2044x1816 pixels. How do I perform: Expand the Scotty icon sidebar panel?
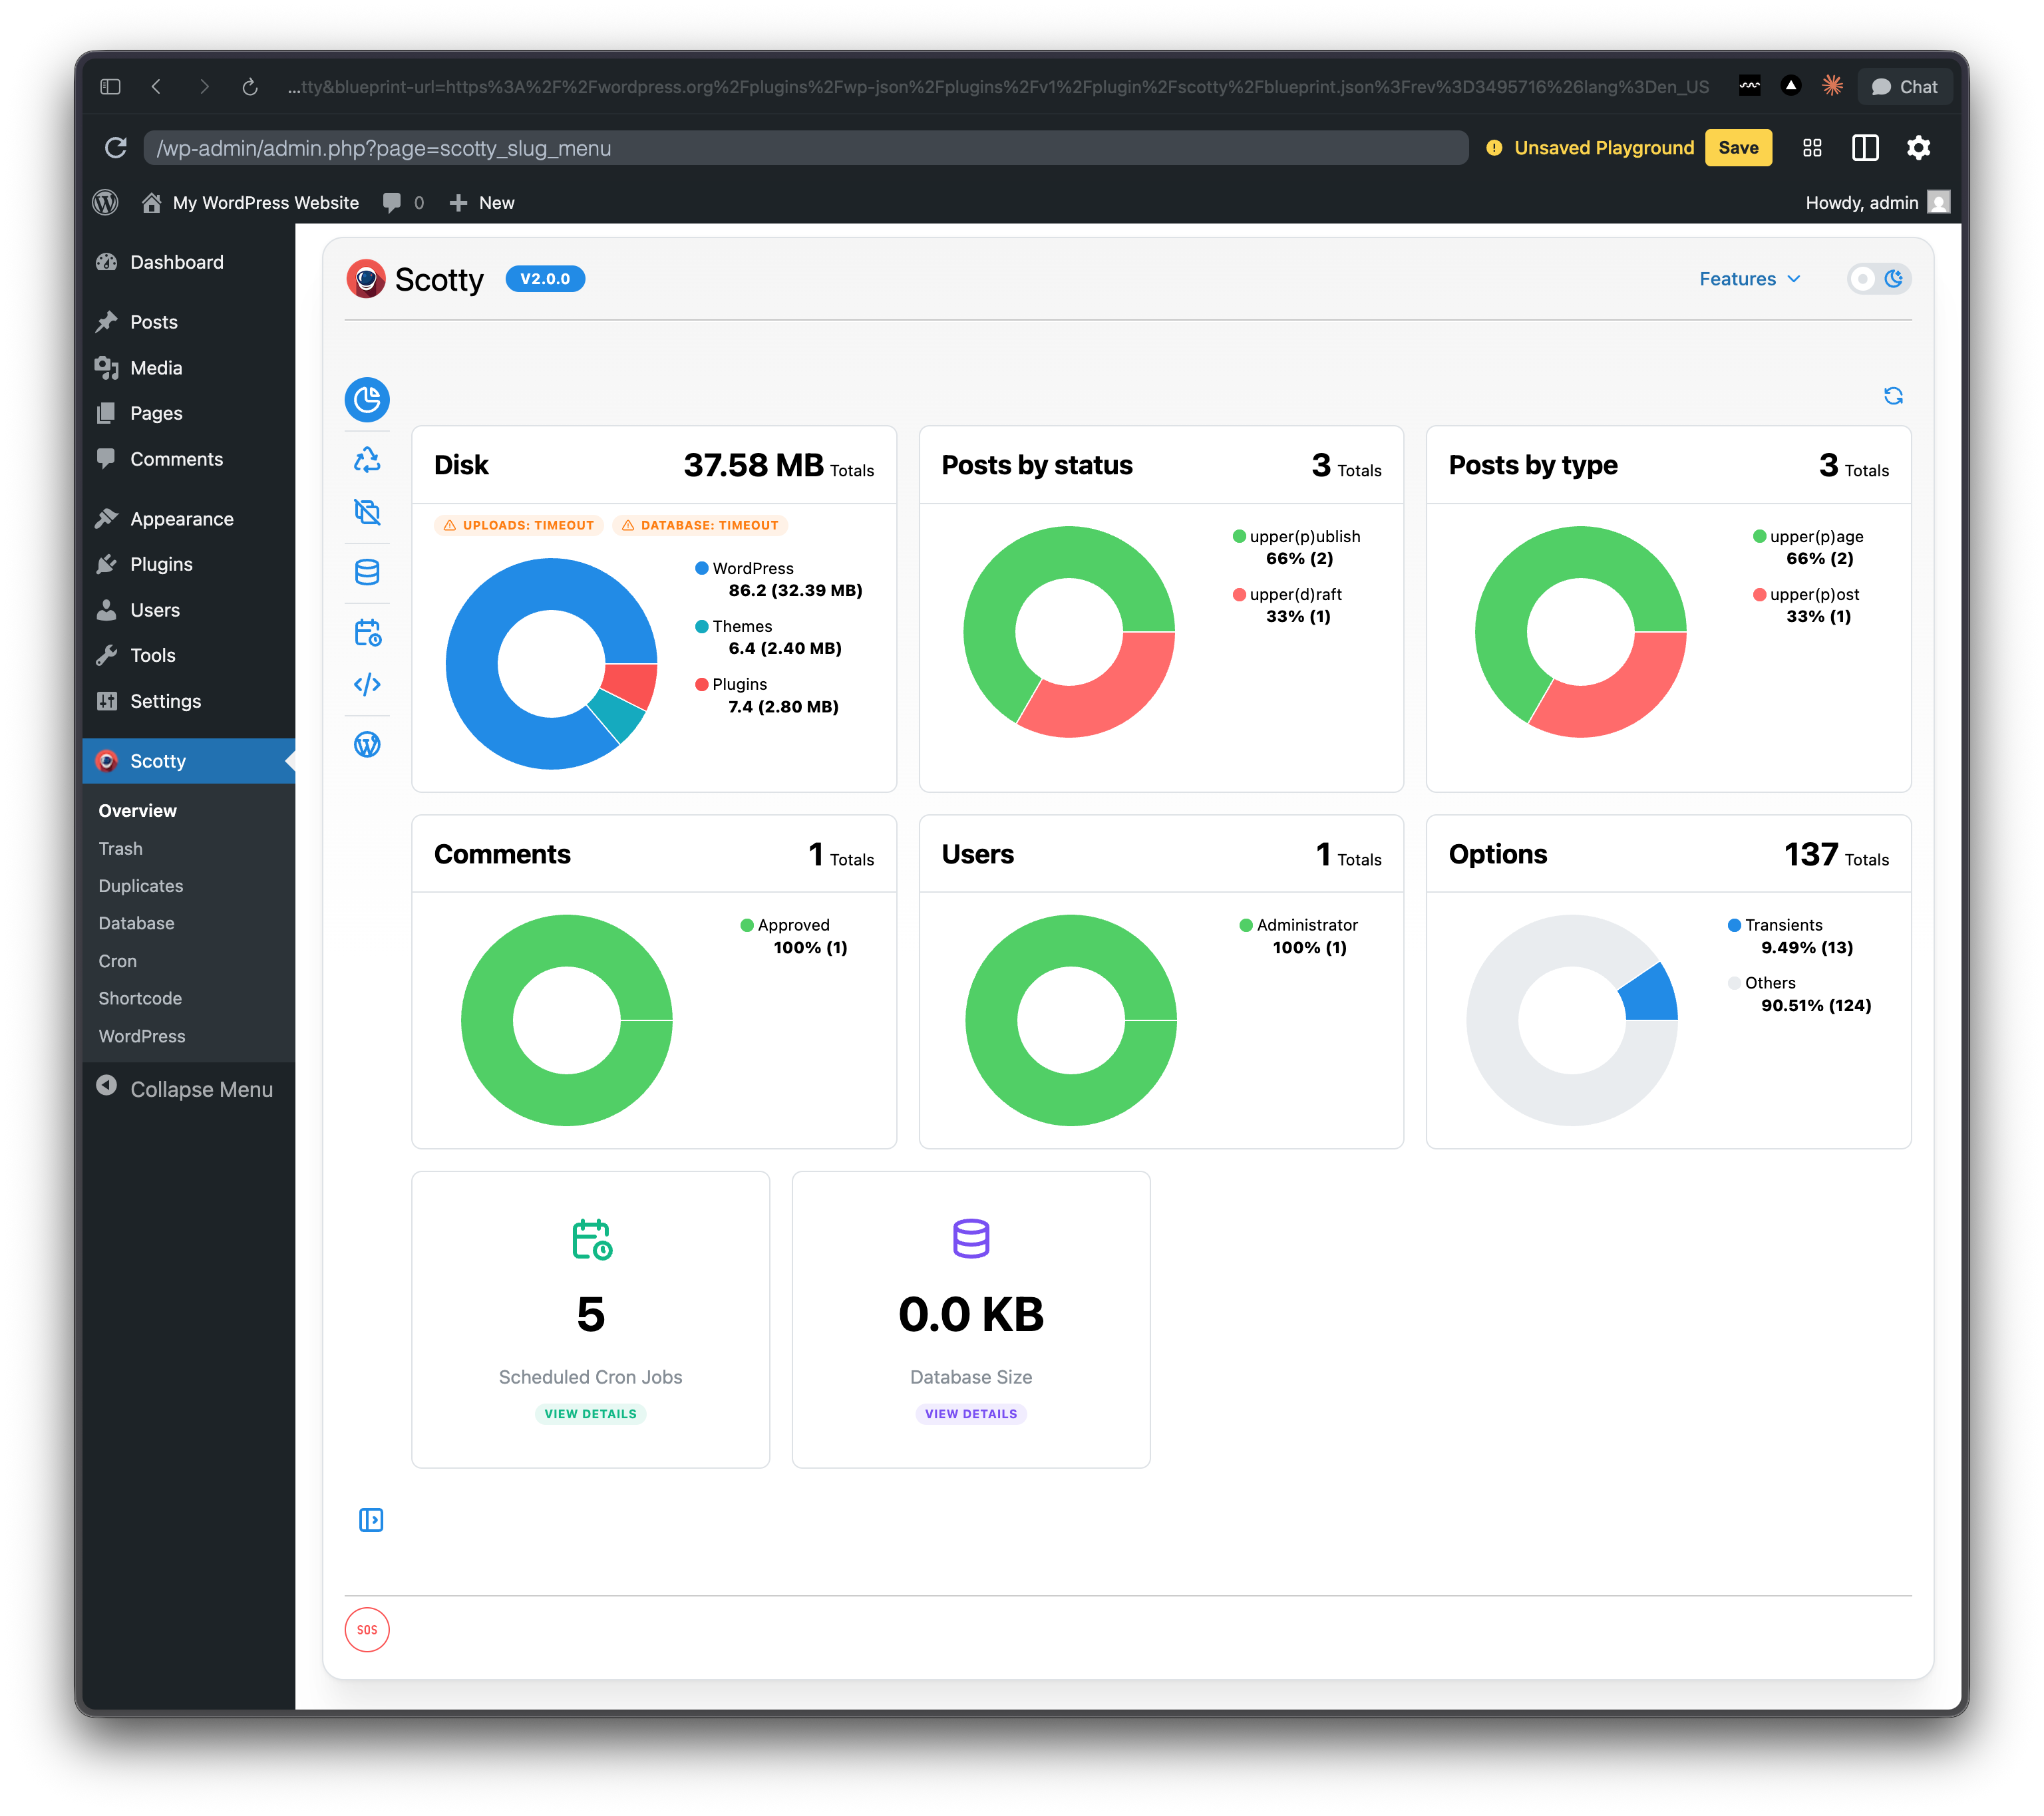coord(370,1520)
